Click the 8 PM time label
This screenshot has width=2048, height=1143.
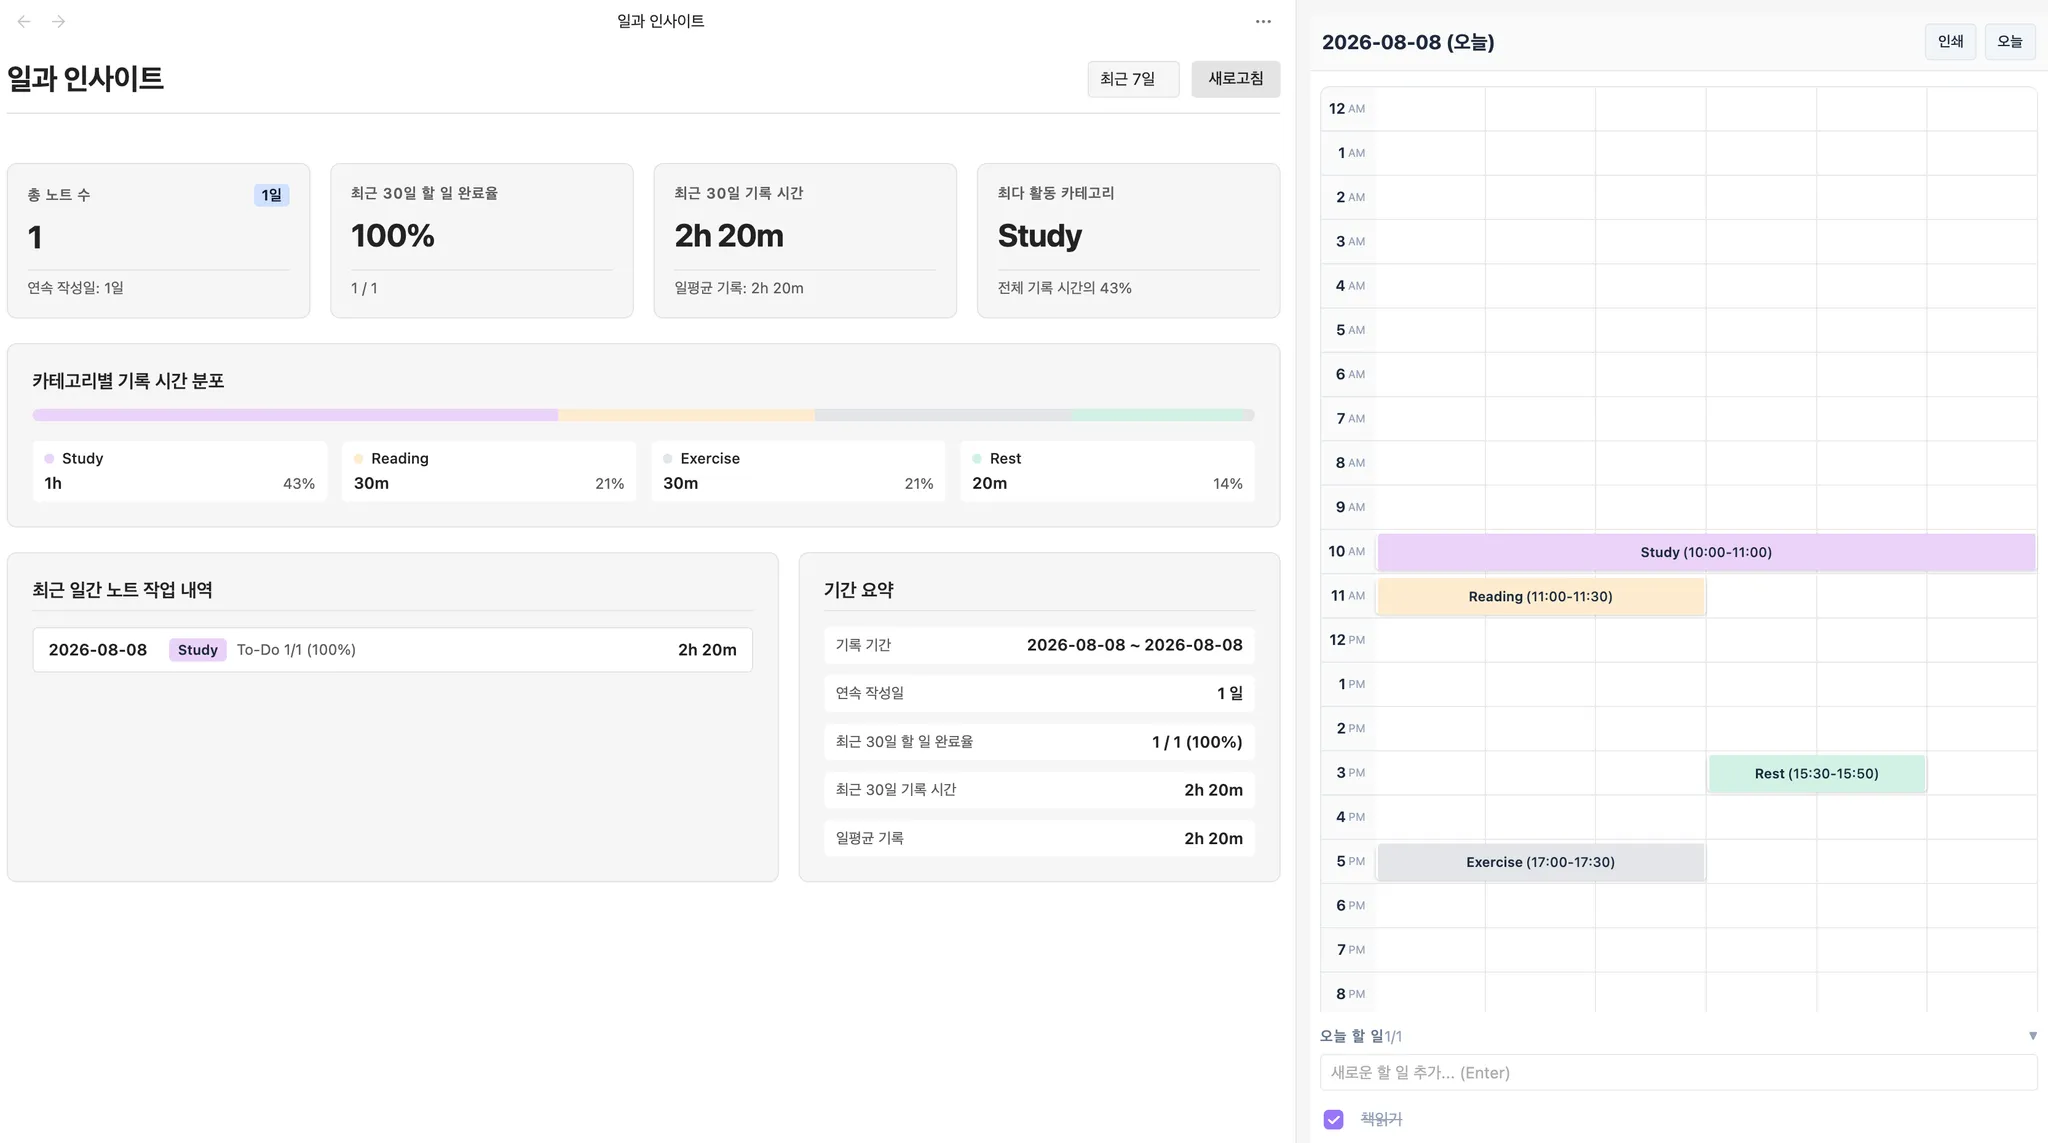[1350, 994]
